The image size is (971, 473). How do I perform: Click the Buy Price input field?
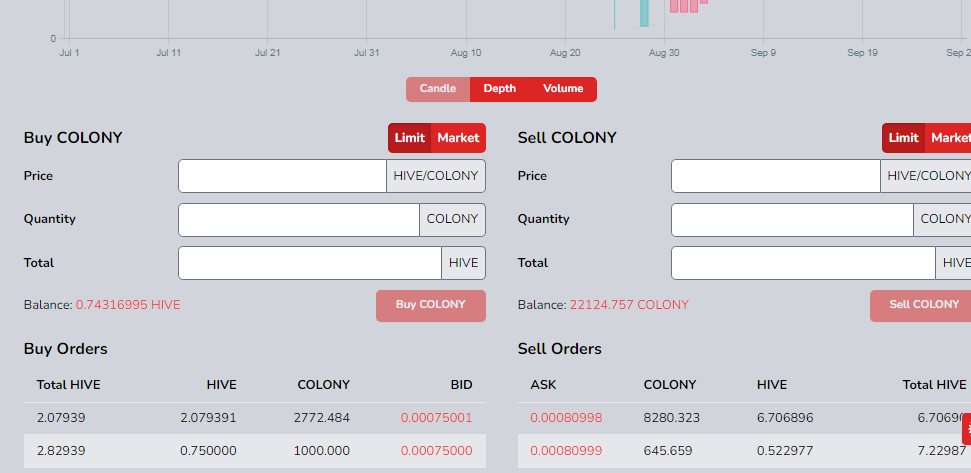click(x=282, y=176)
